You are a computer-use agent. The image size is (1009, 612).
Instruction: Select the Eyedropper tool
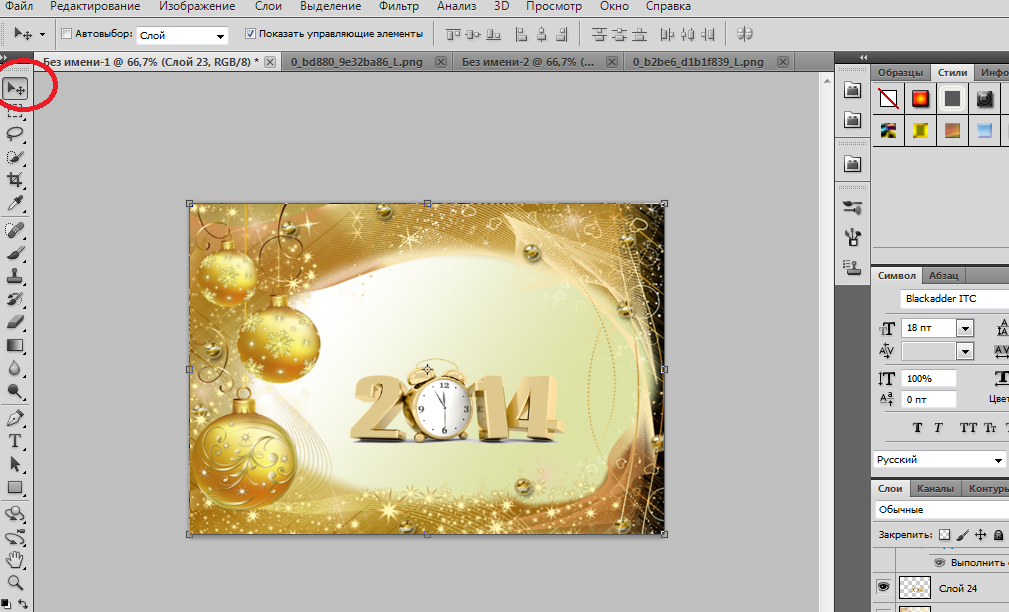tap(15, 203)
